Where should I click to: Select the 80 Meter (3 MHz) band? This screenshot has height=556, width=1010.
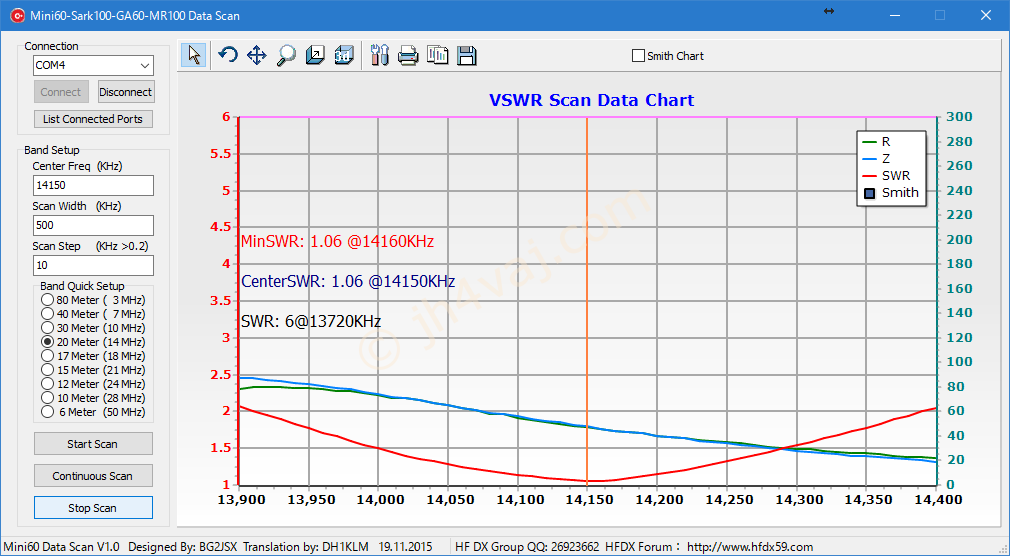pyautogui.click(x=47, y=300)
